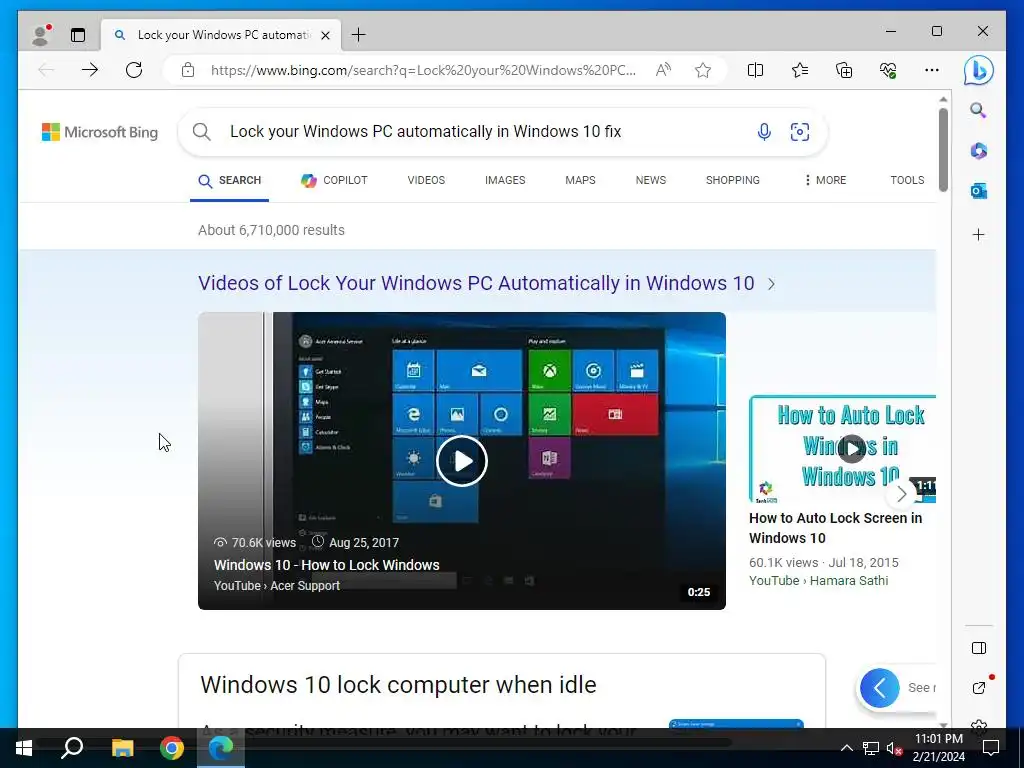Viewport: 1024px width, 768px height.
Task: Expand videos section chevron arrow
Action: coord(771,284)
